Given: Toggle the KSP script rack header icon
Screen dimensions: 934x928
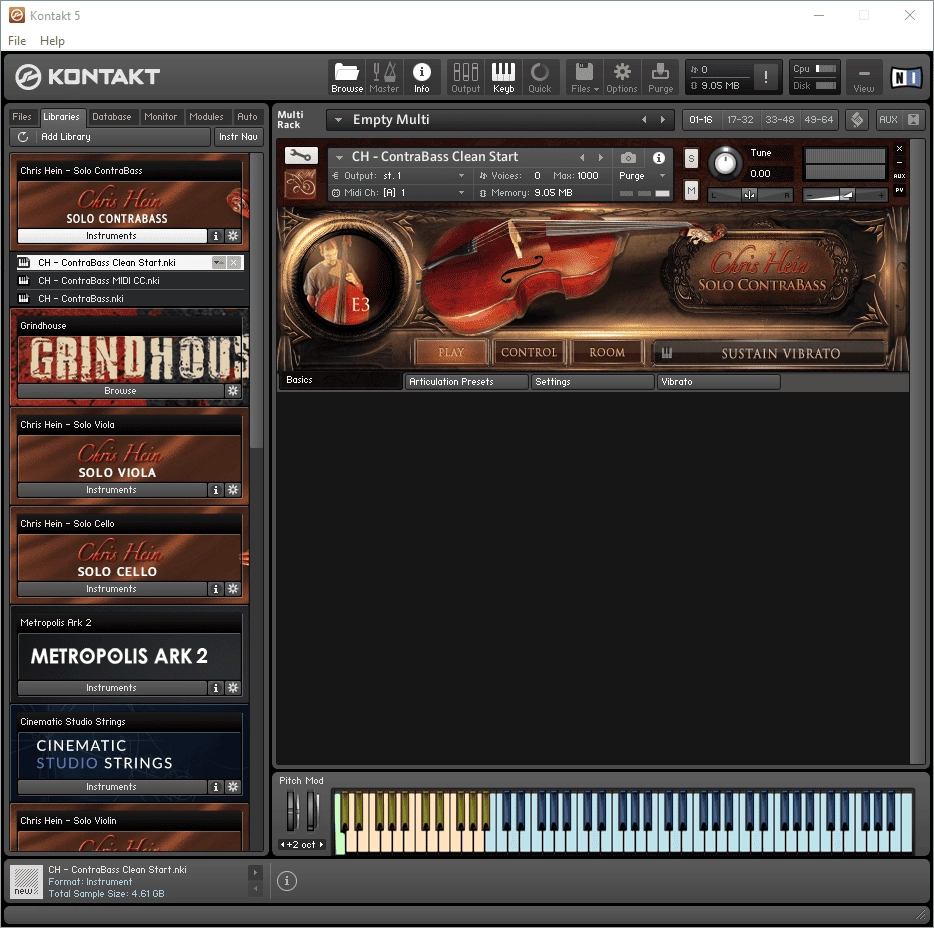Looking at the screenshot, I should coord(857,120).
